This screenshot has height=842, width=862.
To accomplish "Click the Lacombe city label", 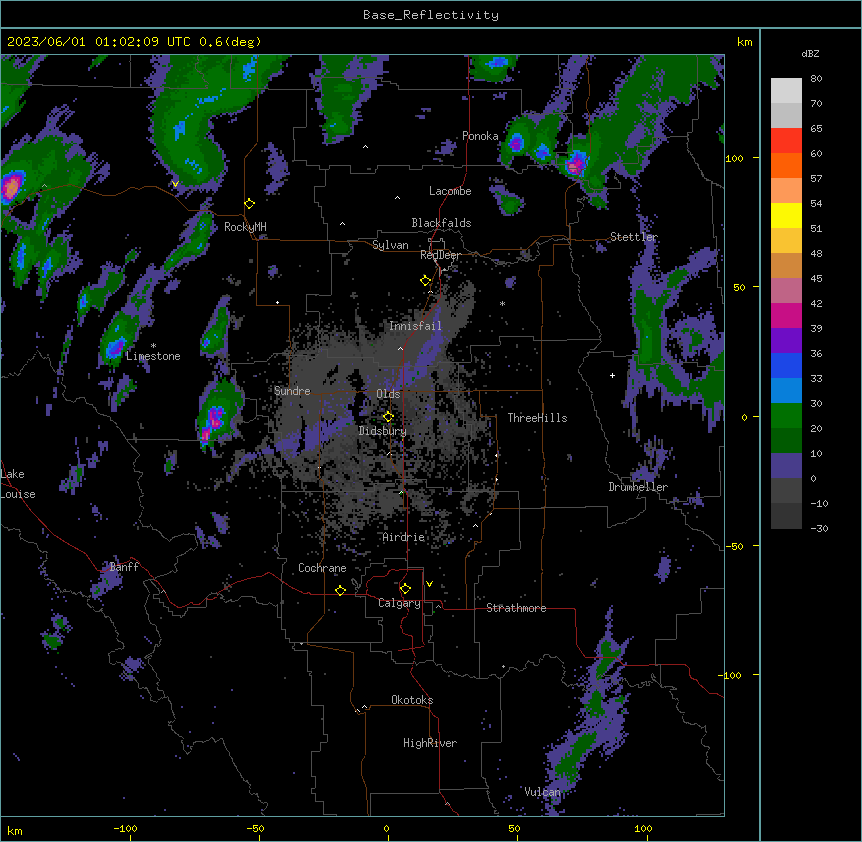I will 450,191.
